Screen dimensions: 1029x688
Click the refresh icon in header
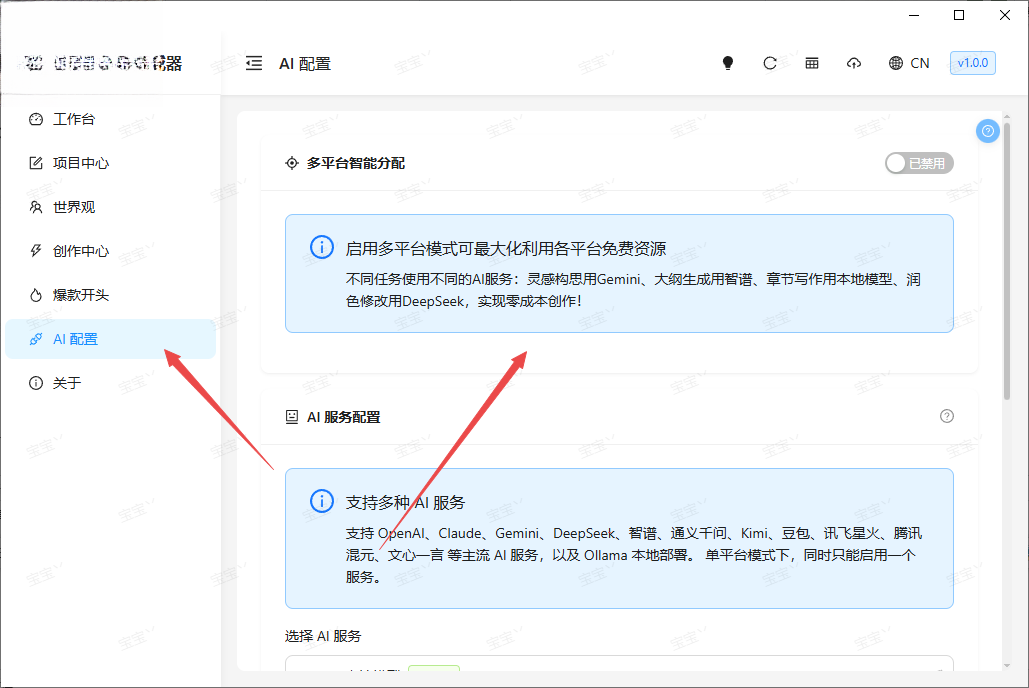770,63
